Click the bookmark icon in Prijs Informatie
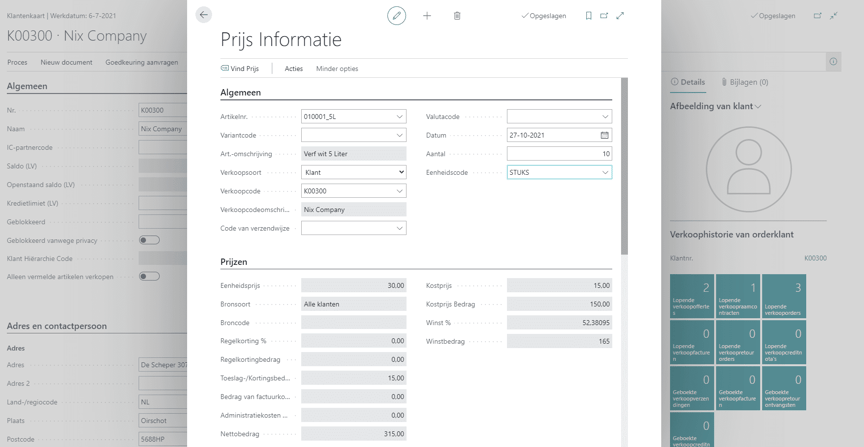The width and height of the screenshot is (864, 447). click(588, 16)
